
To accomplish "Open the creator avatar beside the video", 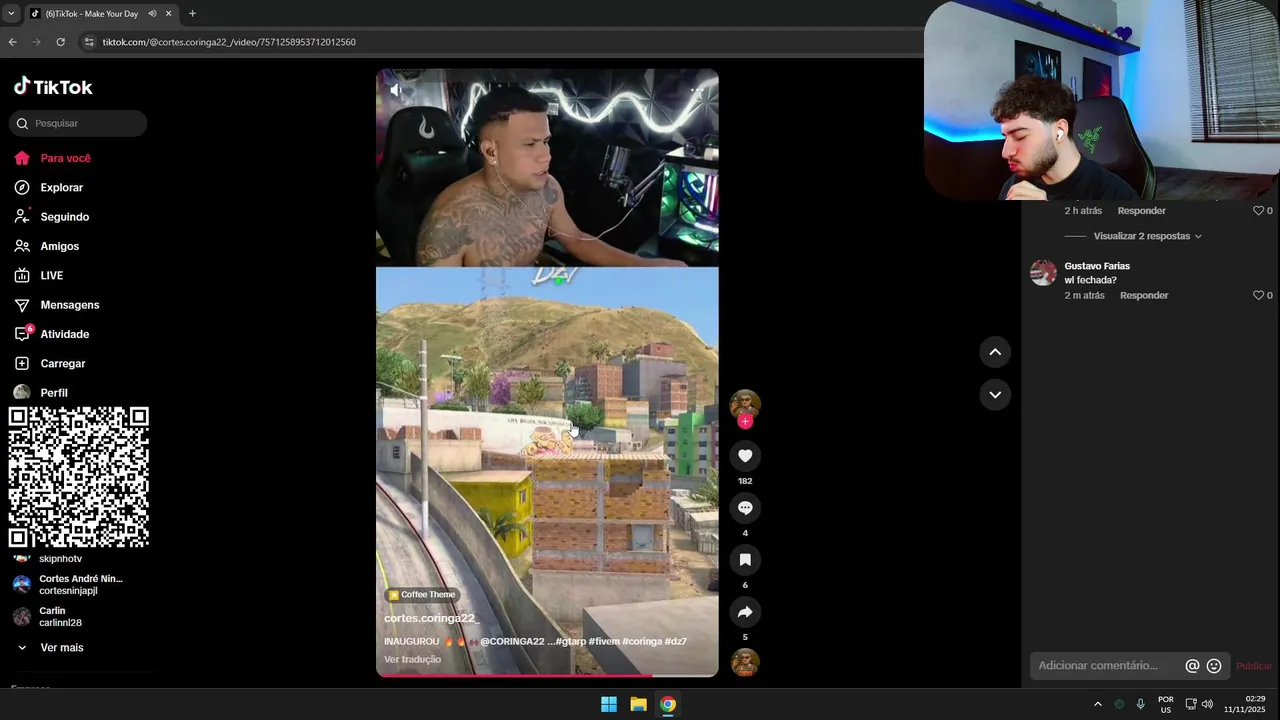I will pyautogui.click(x=745, y=404).
